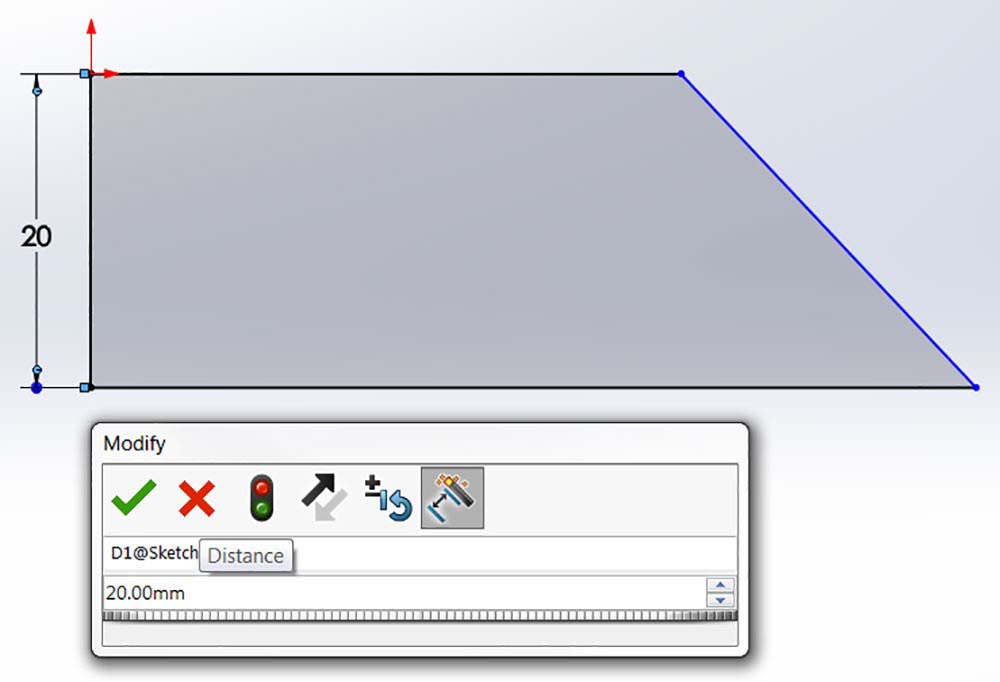Select the top-left corner sketch point

[85, 74]
